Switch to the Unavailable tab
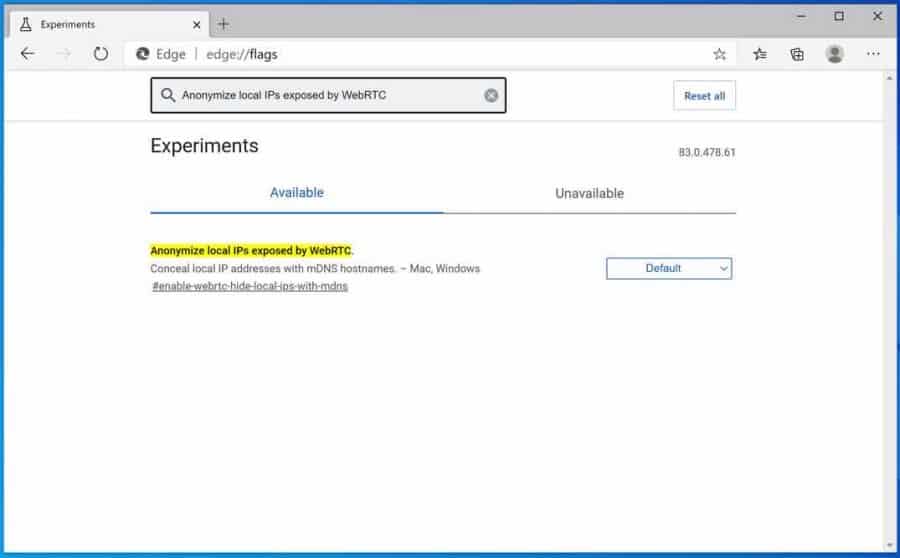900x558 pixels. point(589,193)
